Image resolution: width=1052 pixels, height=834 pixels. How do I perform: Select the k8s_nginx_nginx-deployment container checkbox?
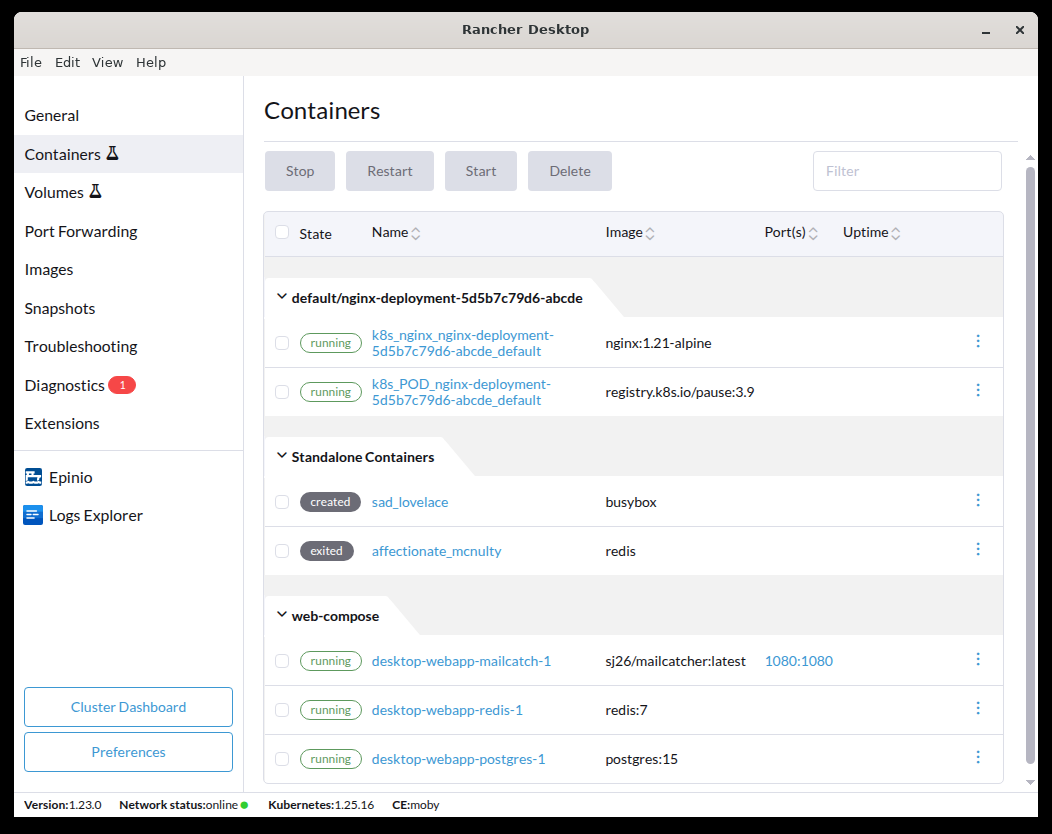pos(282,343)
